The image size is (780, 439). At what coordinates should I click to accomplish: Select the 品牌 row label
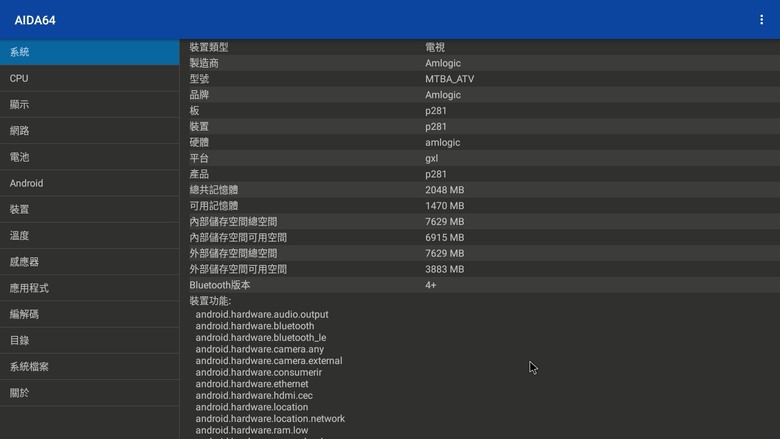coord(199,95)
